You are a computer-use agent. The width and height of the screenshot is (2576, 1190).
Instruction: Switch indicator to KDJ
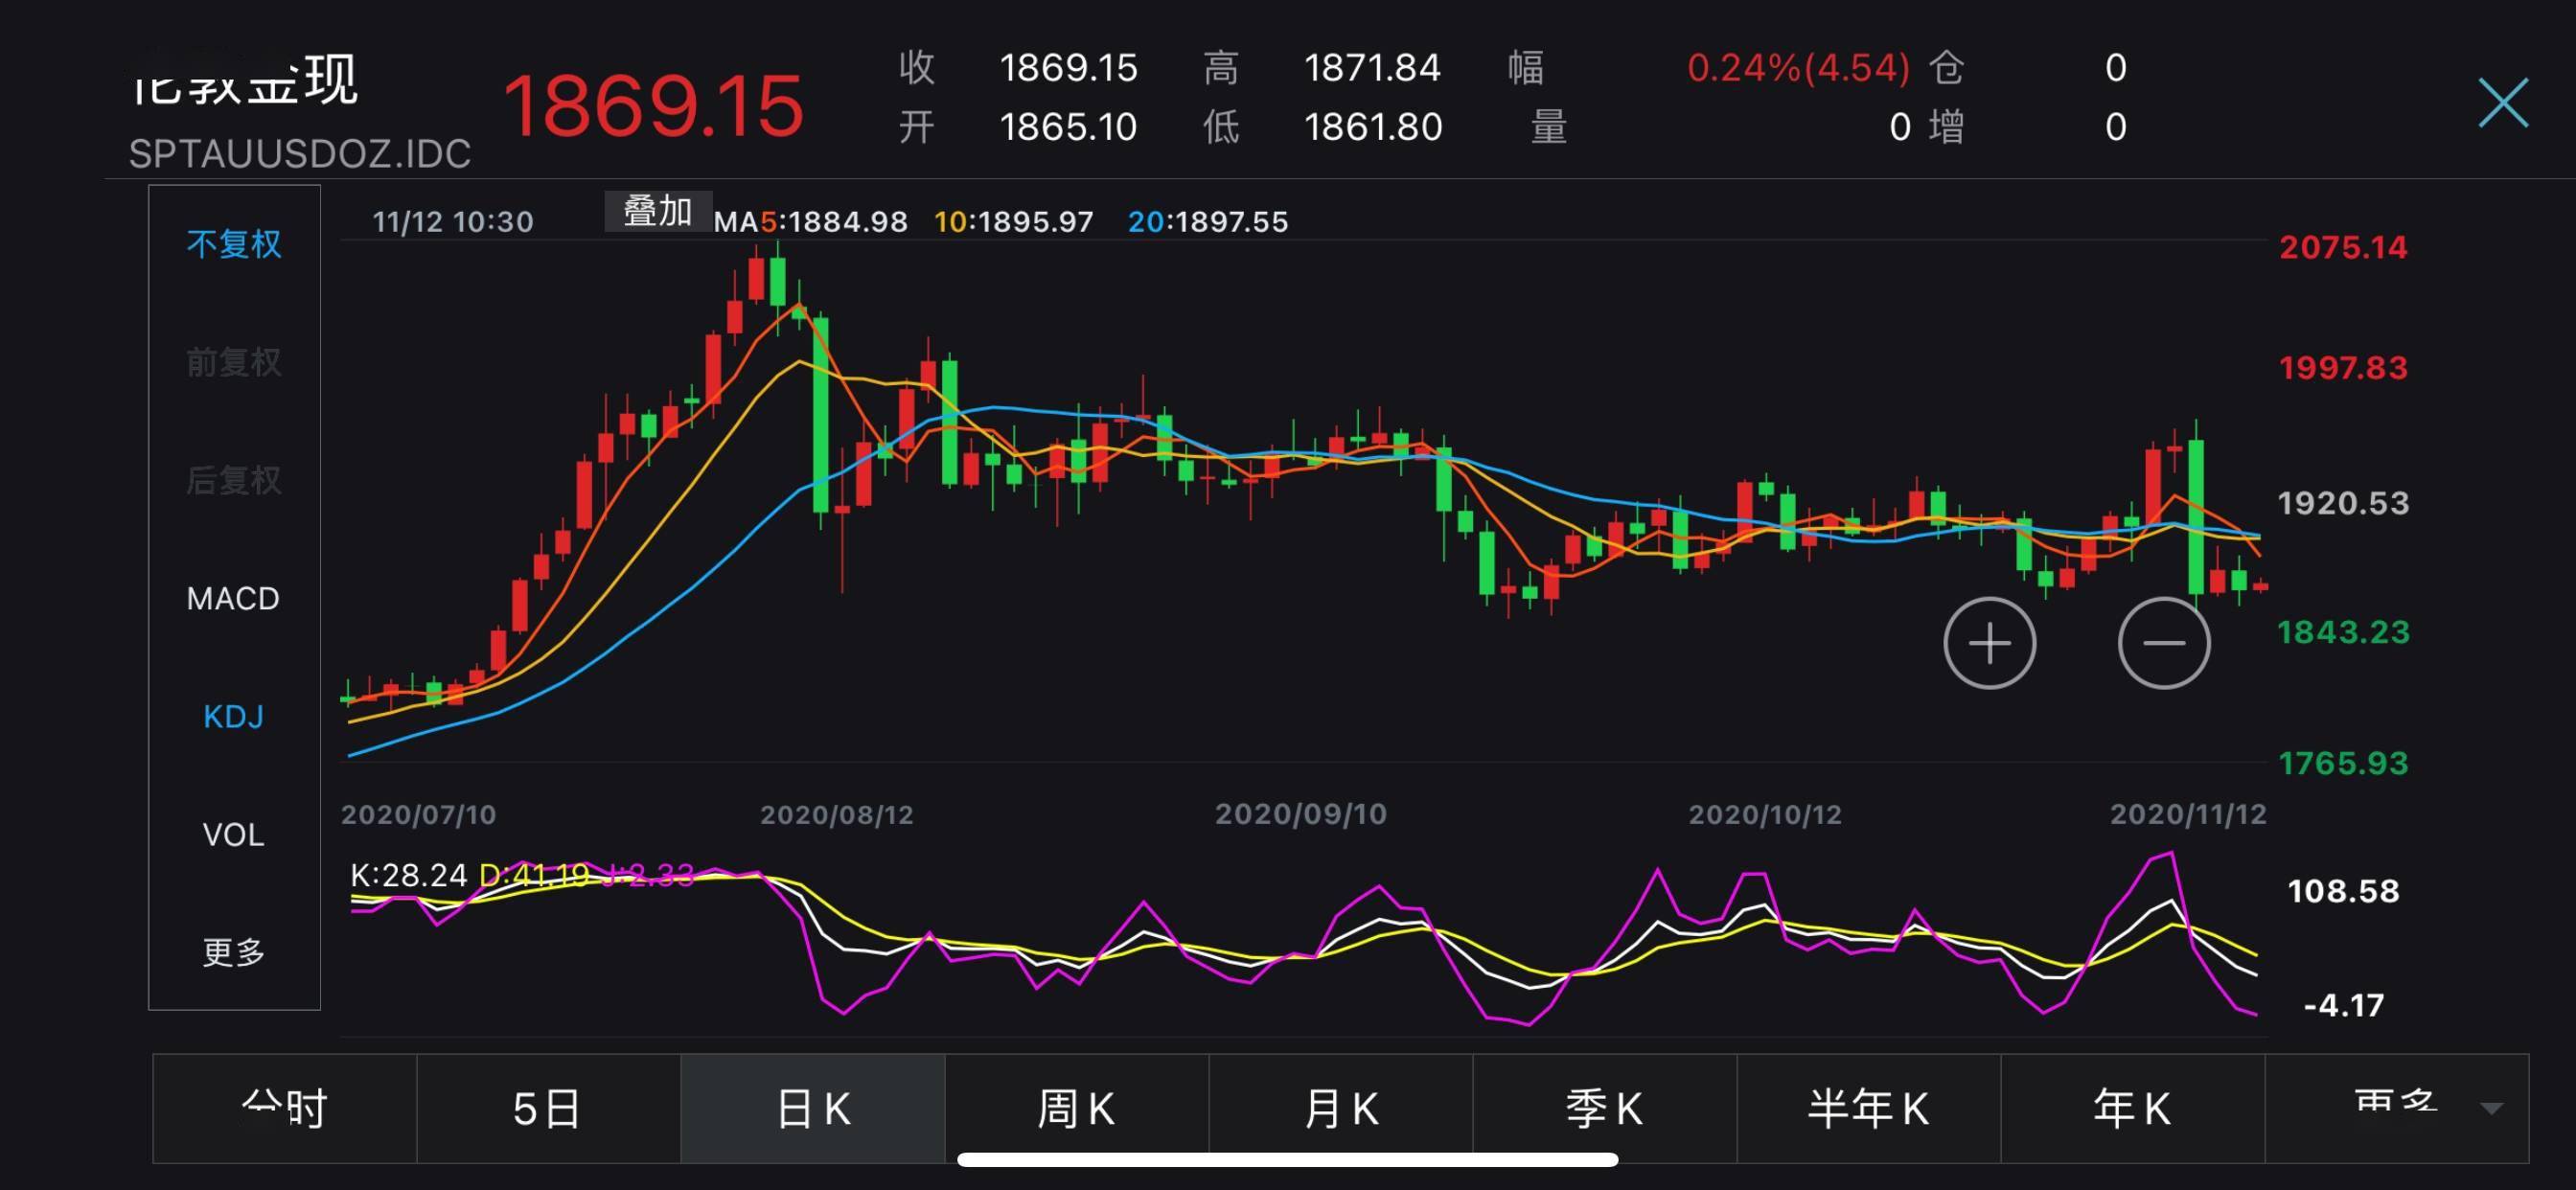[x=232, y=716]
